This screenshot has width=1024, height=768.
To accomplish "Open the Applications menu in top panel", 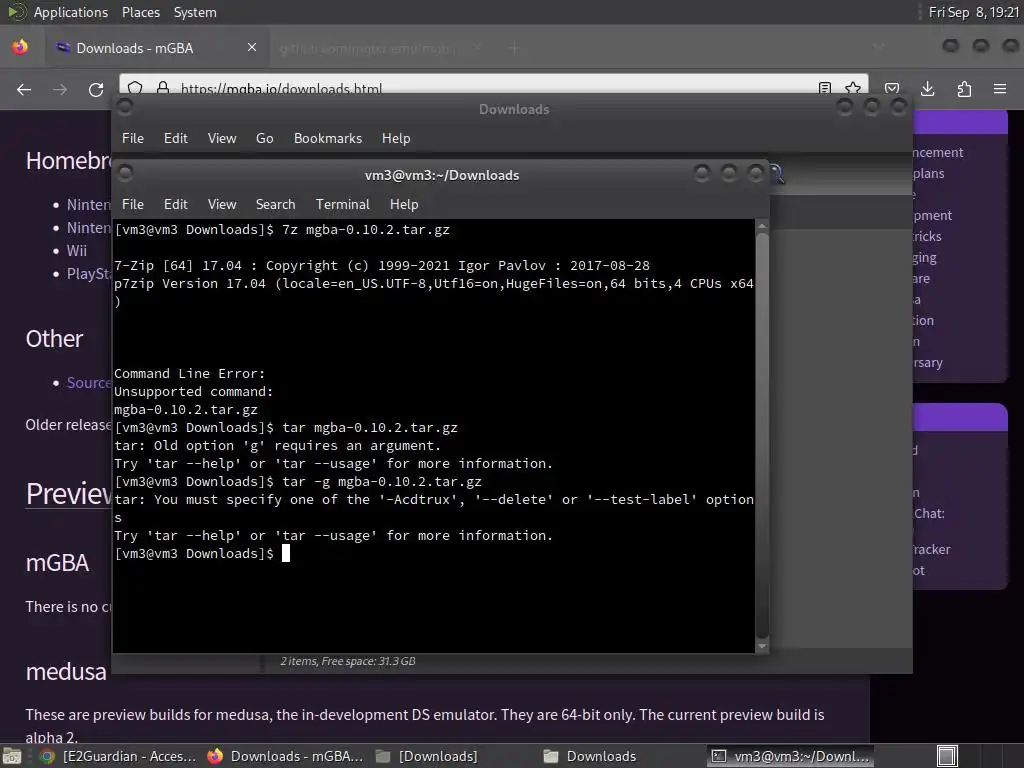I will (x=71, y=12).
